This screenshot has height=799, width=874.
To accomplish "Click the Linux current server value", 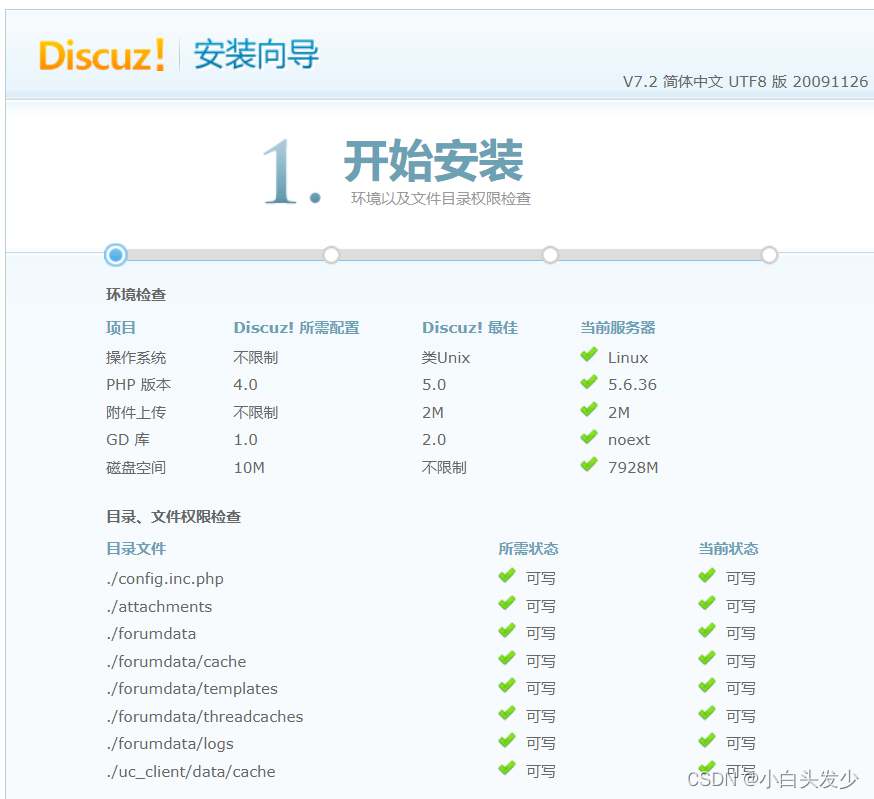I will (628, 357).
